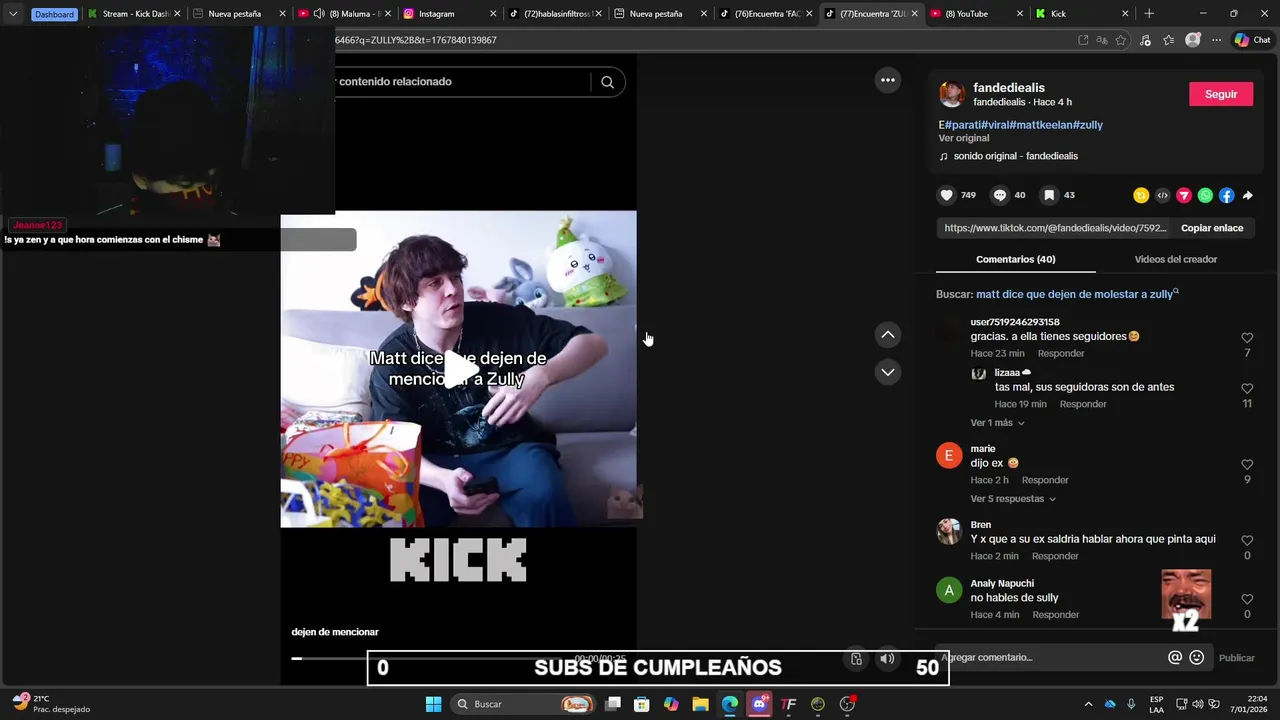Image resolution: width=1280 pixels, height=720 pixels.
Task: Share via the red send-to-friends icon
Action: pyautogui.click(x=1184, y=195)
